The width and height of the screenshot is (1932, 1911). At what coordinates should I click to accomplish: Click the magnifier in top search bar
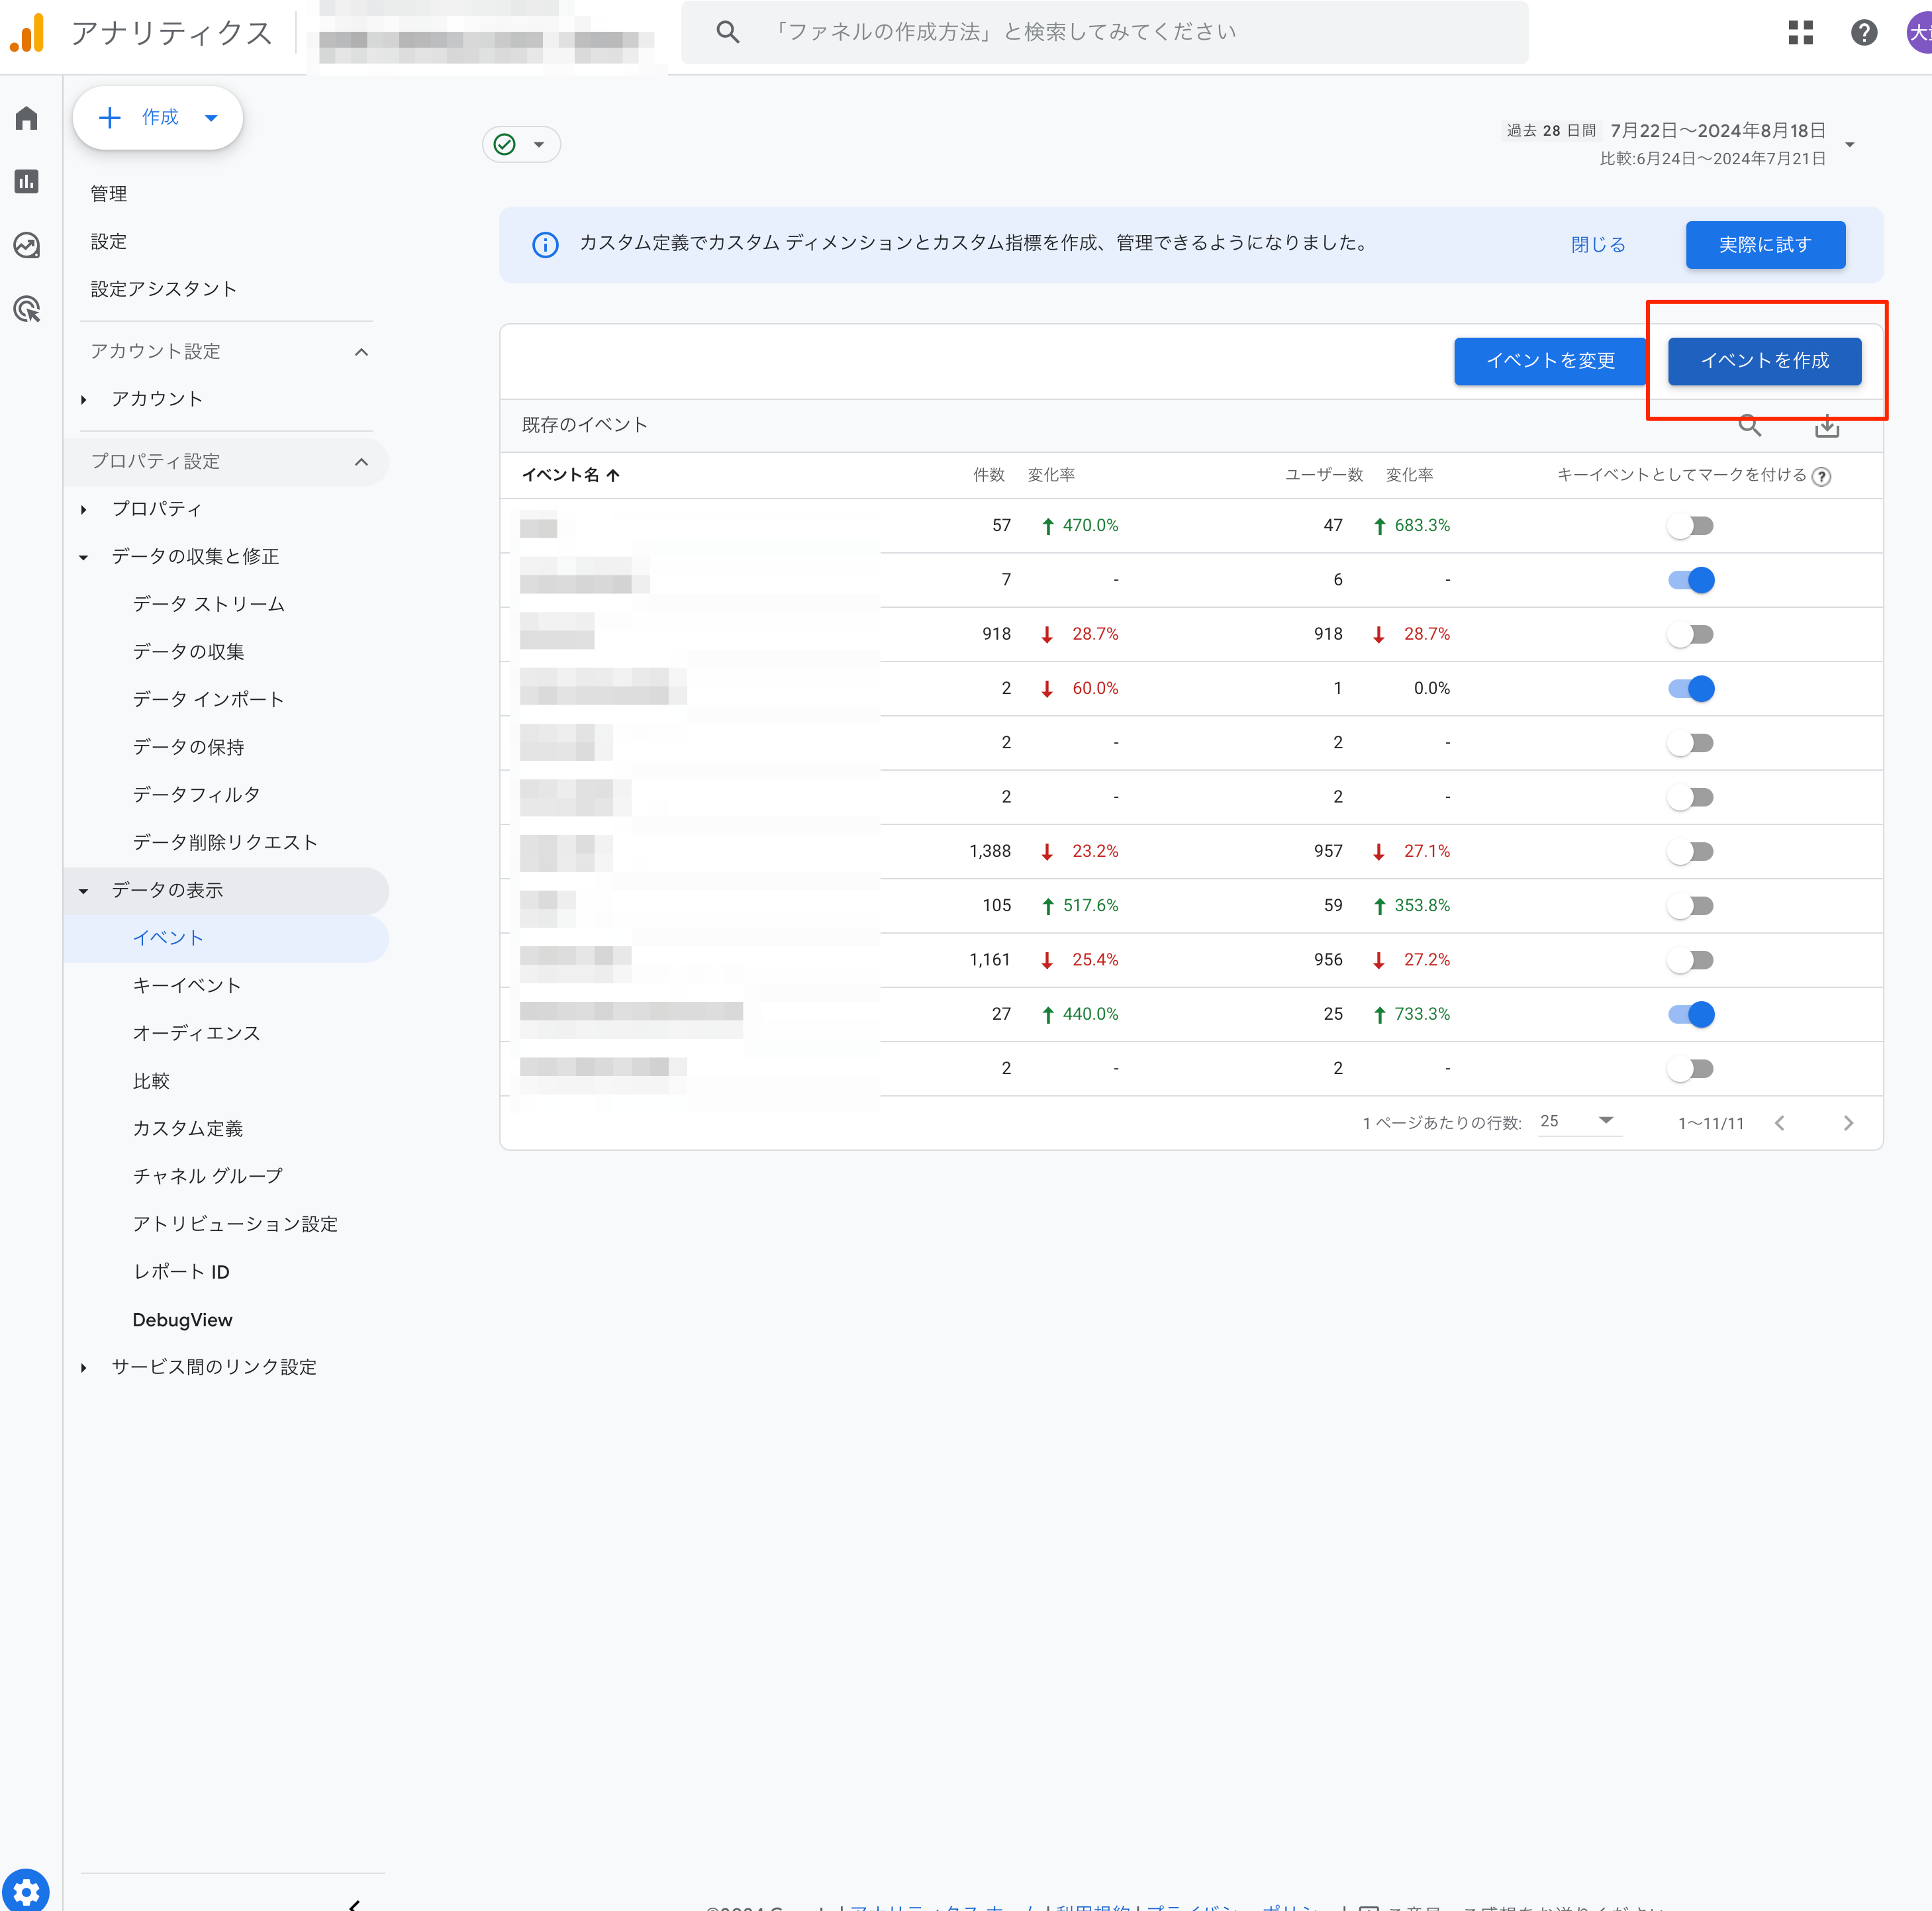point(727,33)
